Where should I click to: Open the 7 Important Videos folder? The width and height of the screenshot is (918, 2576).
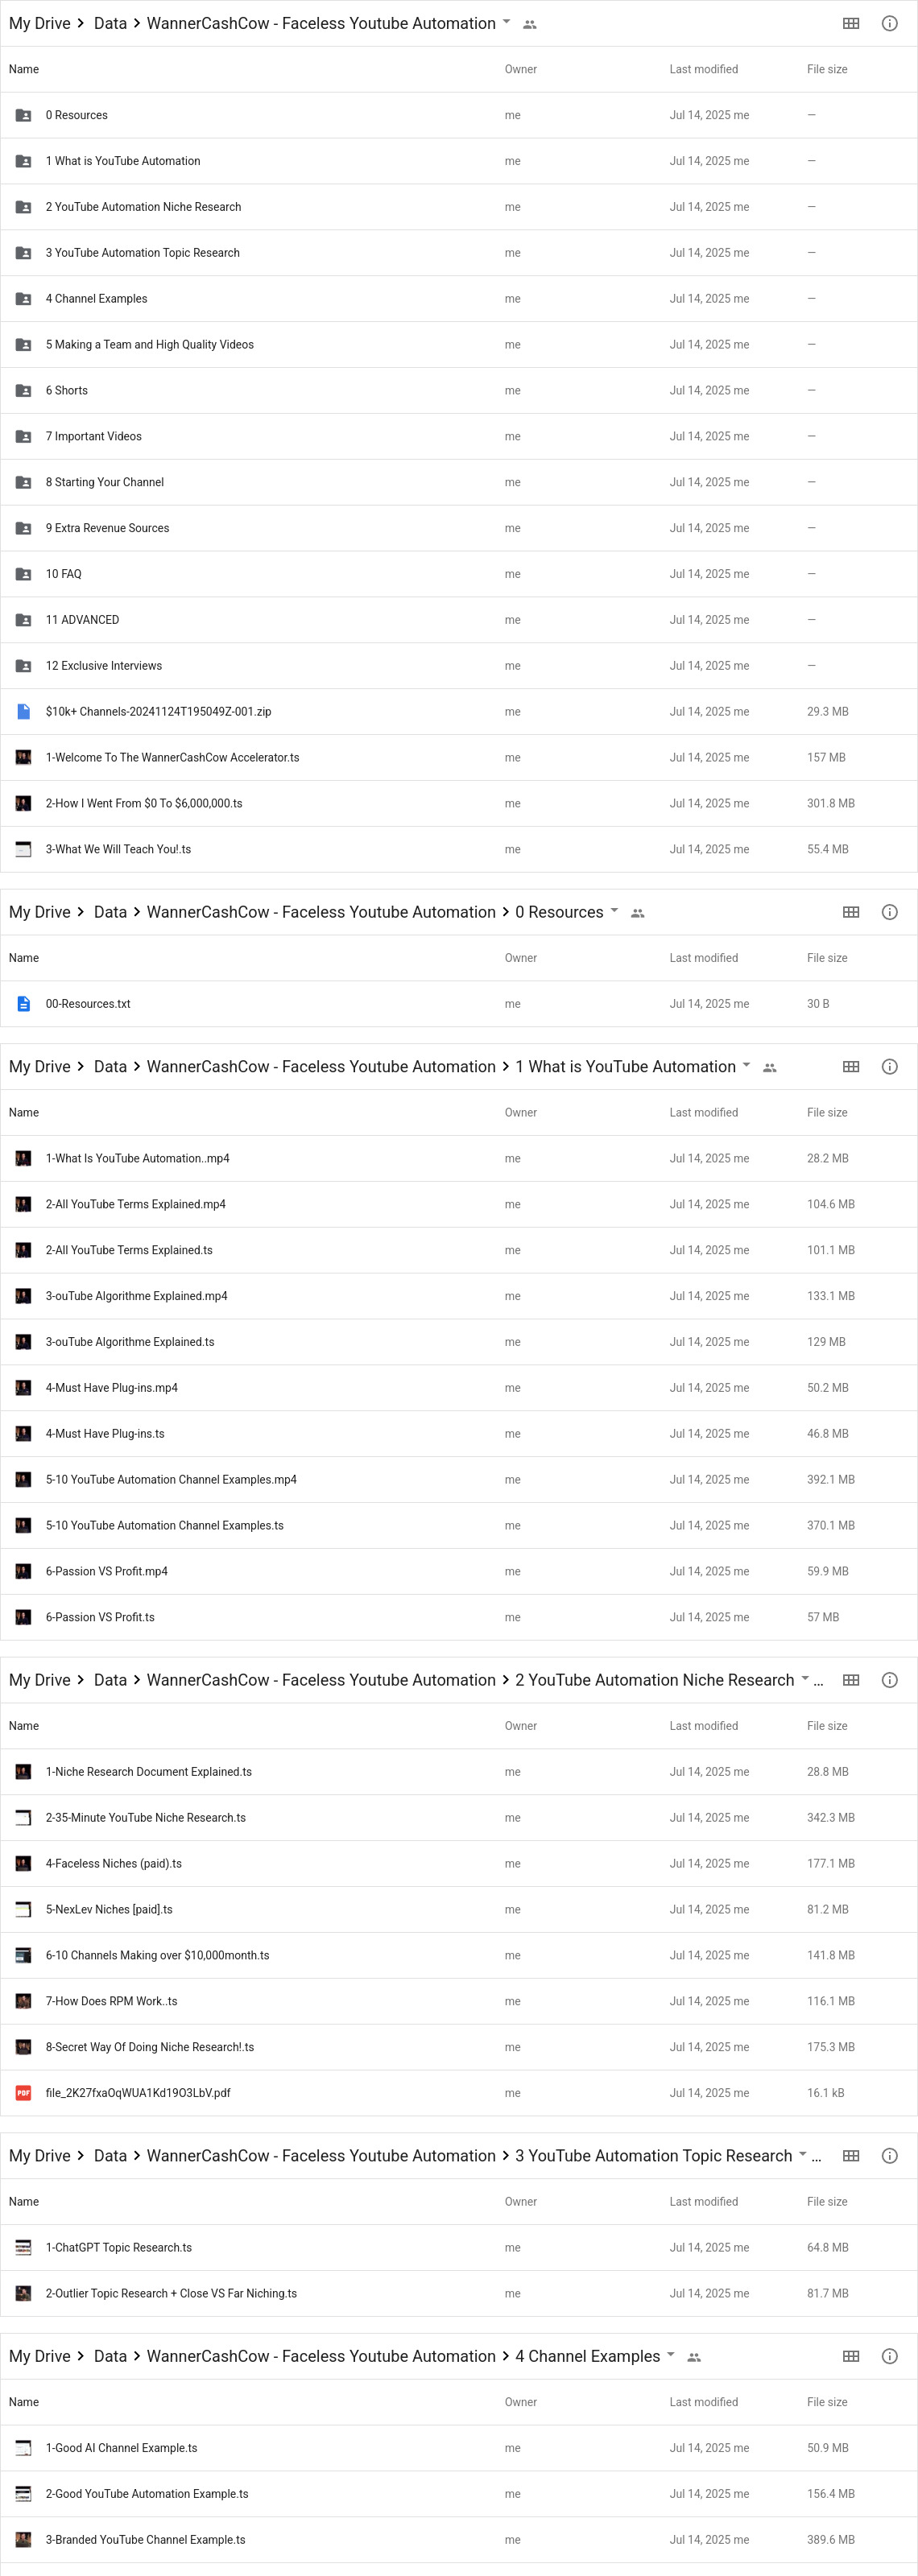tap(93, 437)
